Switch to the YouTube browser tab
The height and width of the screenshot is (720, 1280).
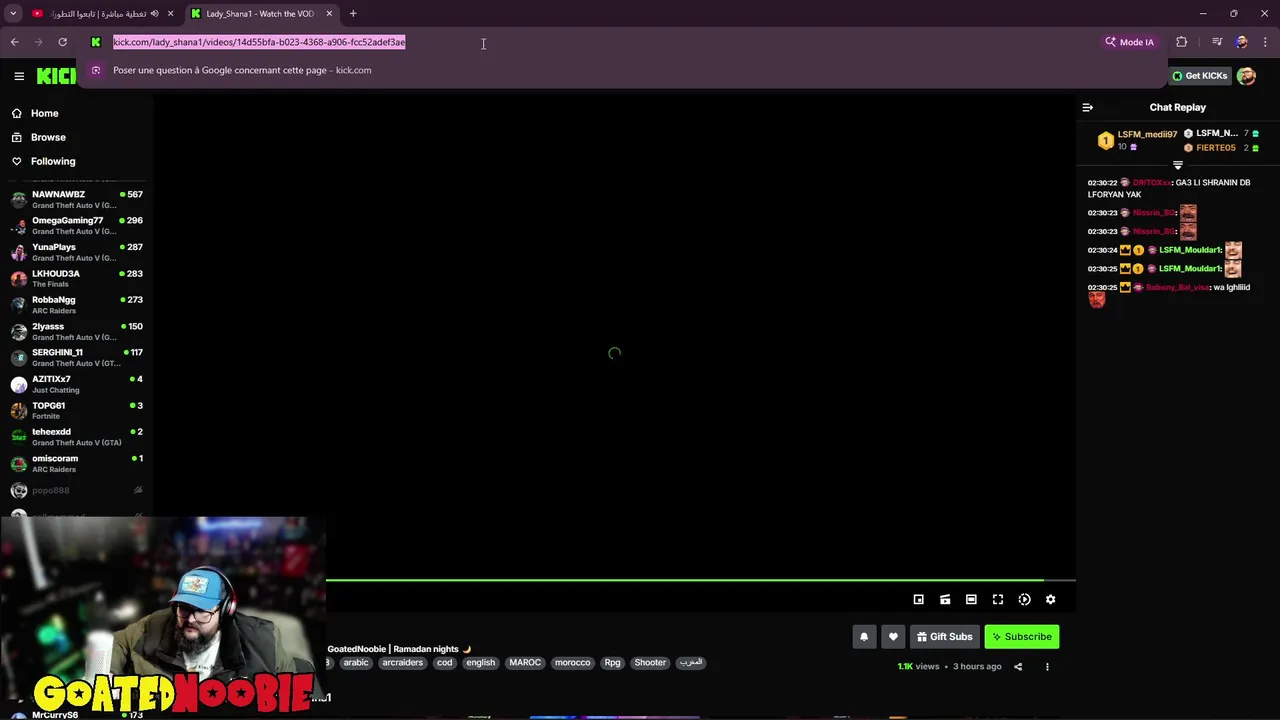(98, 14)
